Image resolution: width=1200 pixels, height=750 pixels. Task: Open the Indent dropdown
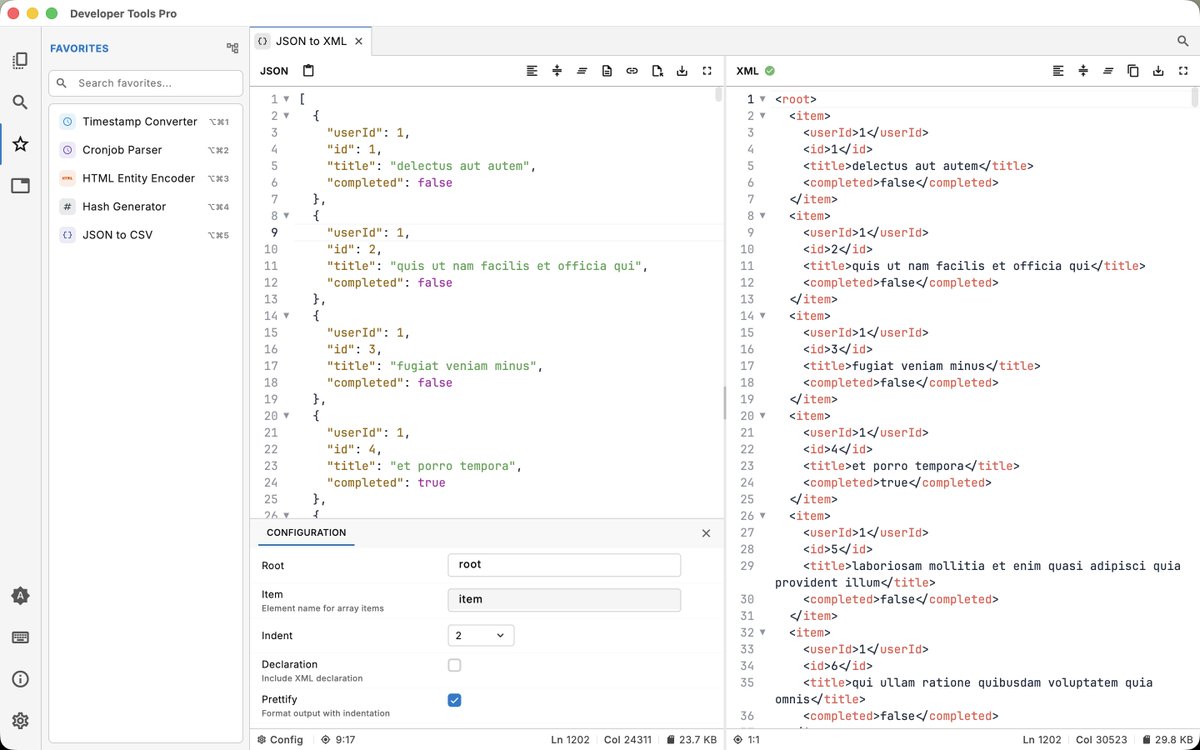point(481,635)
